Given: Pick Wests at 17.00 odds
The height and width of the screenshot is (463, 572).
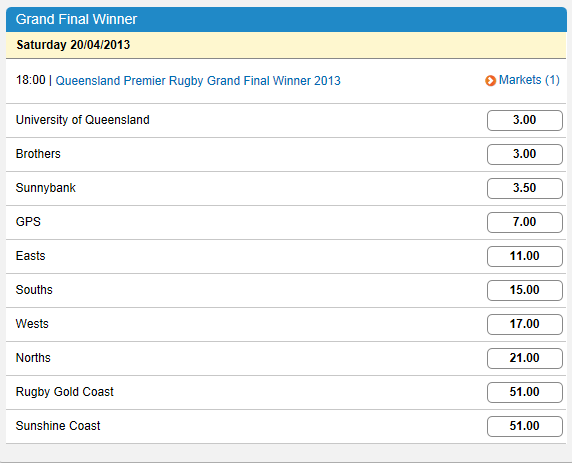Looking at the screenshot, I should point(525,324).
